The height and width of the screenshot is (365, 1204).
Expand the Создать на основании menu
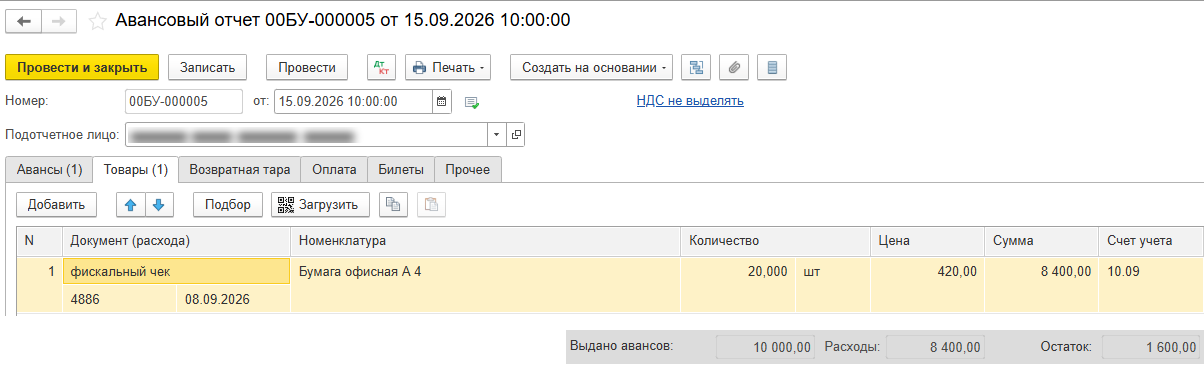591,67
